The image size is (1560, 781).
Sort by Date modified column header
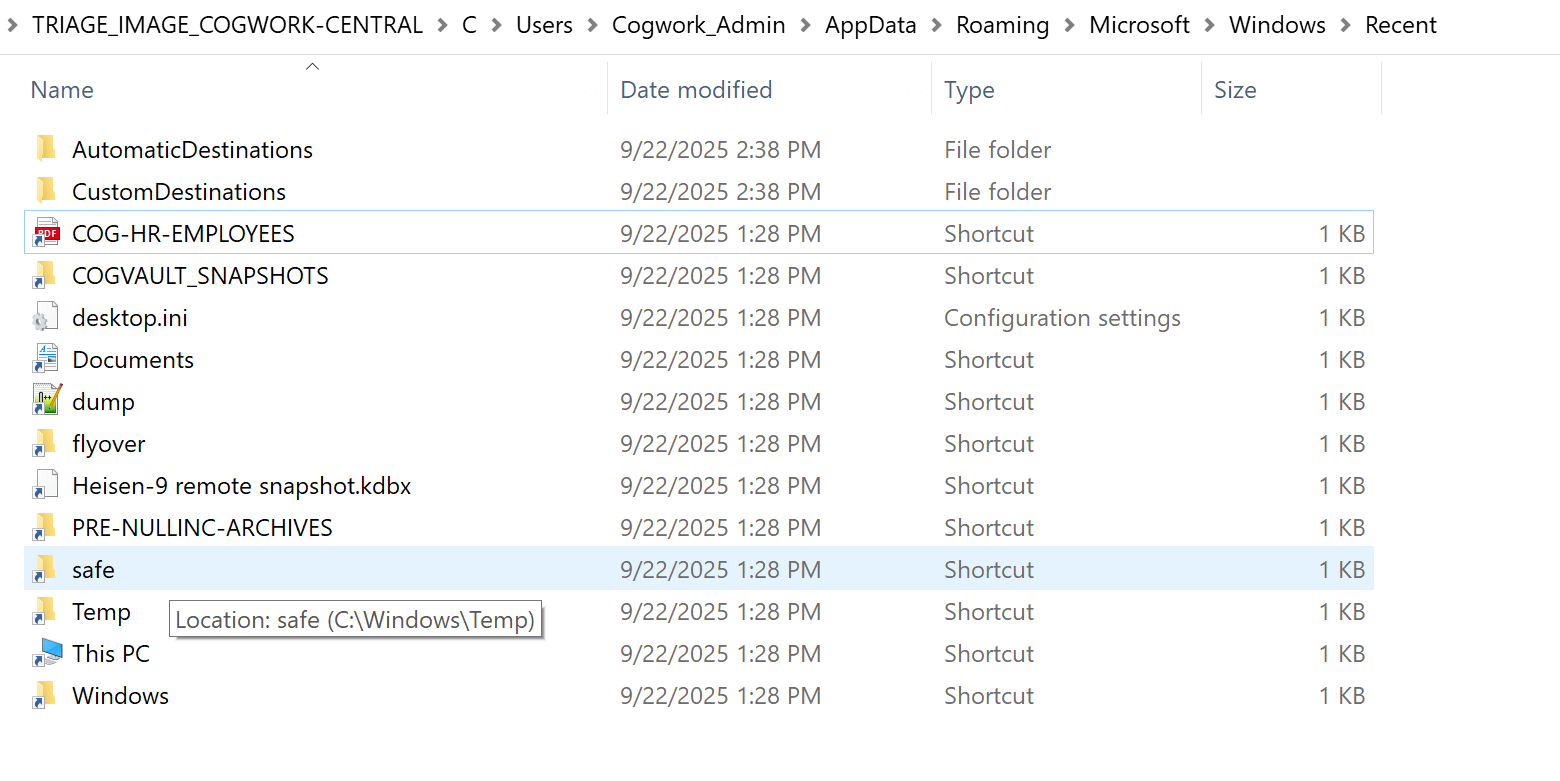click(696, 90)
